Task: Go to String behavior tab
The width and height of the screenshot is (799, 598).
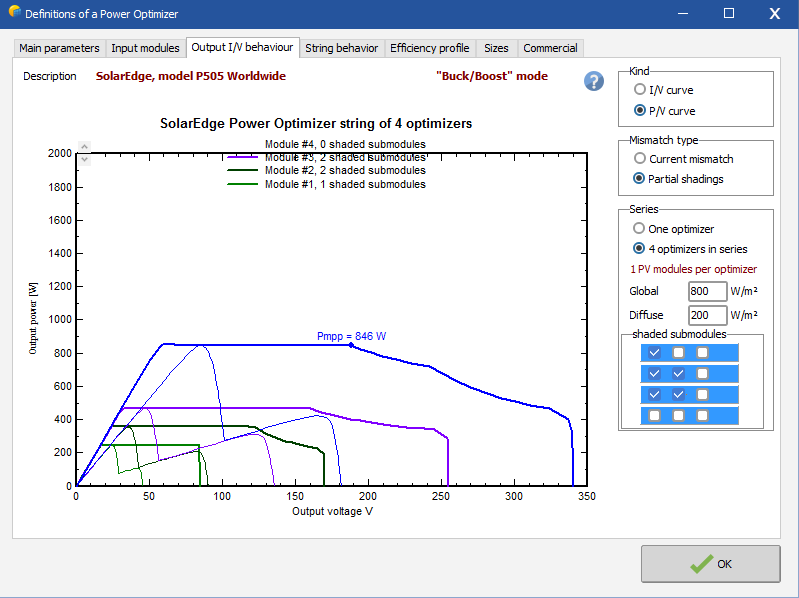Action: coord(341,48)
